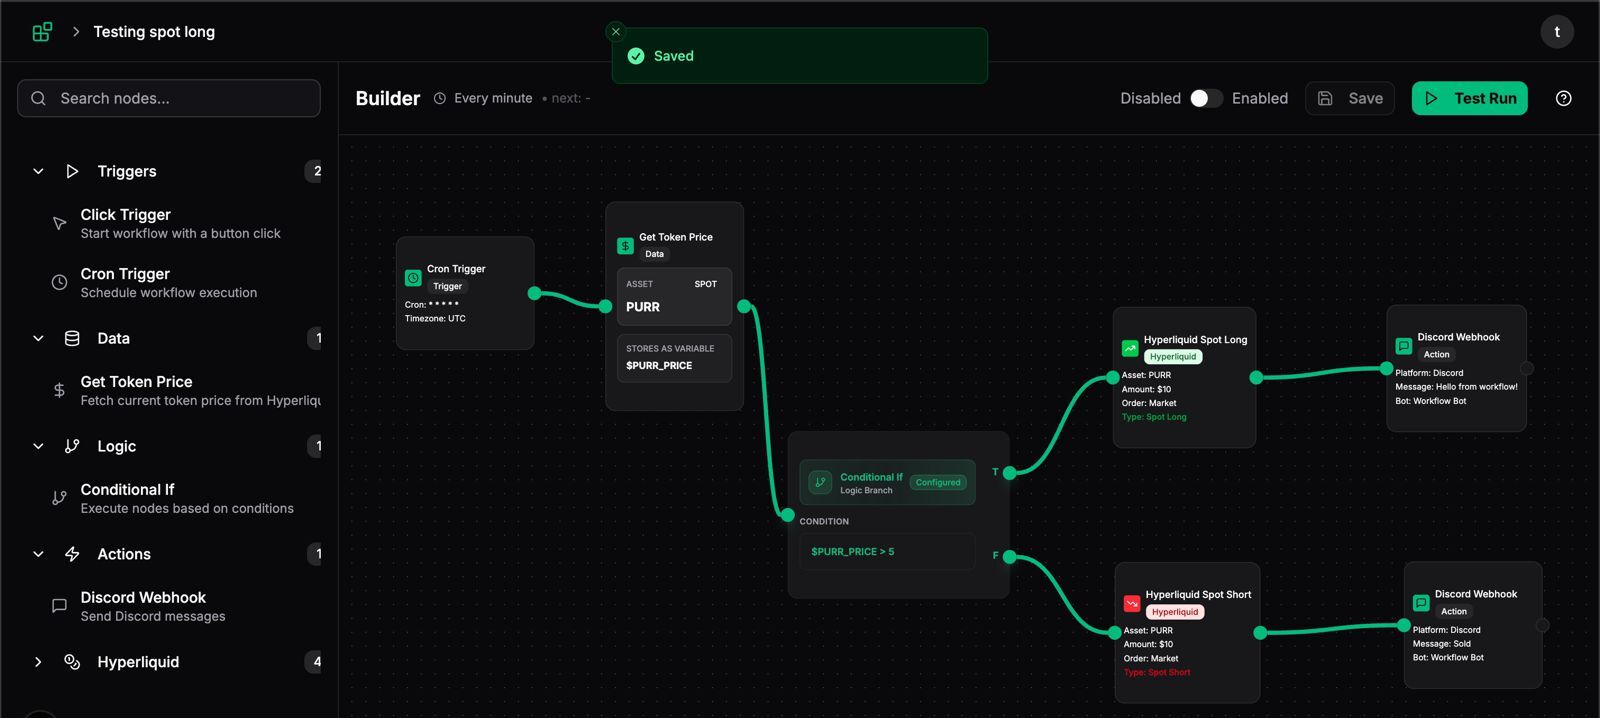1600x718 pixels.
Task: Select Get Token Price sidebar item
Action: pos(180,390)
